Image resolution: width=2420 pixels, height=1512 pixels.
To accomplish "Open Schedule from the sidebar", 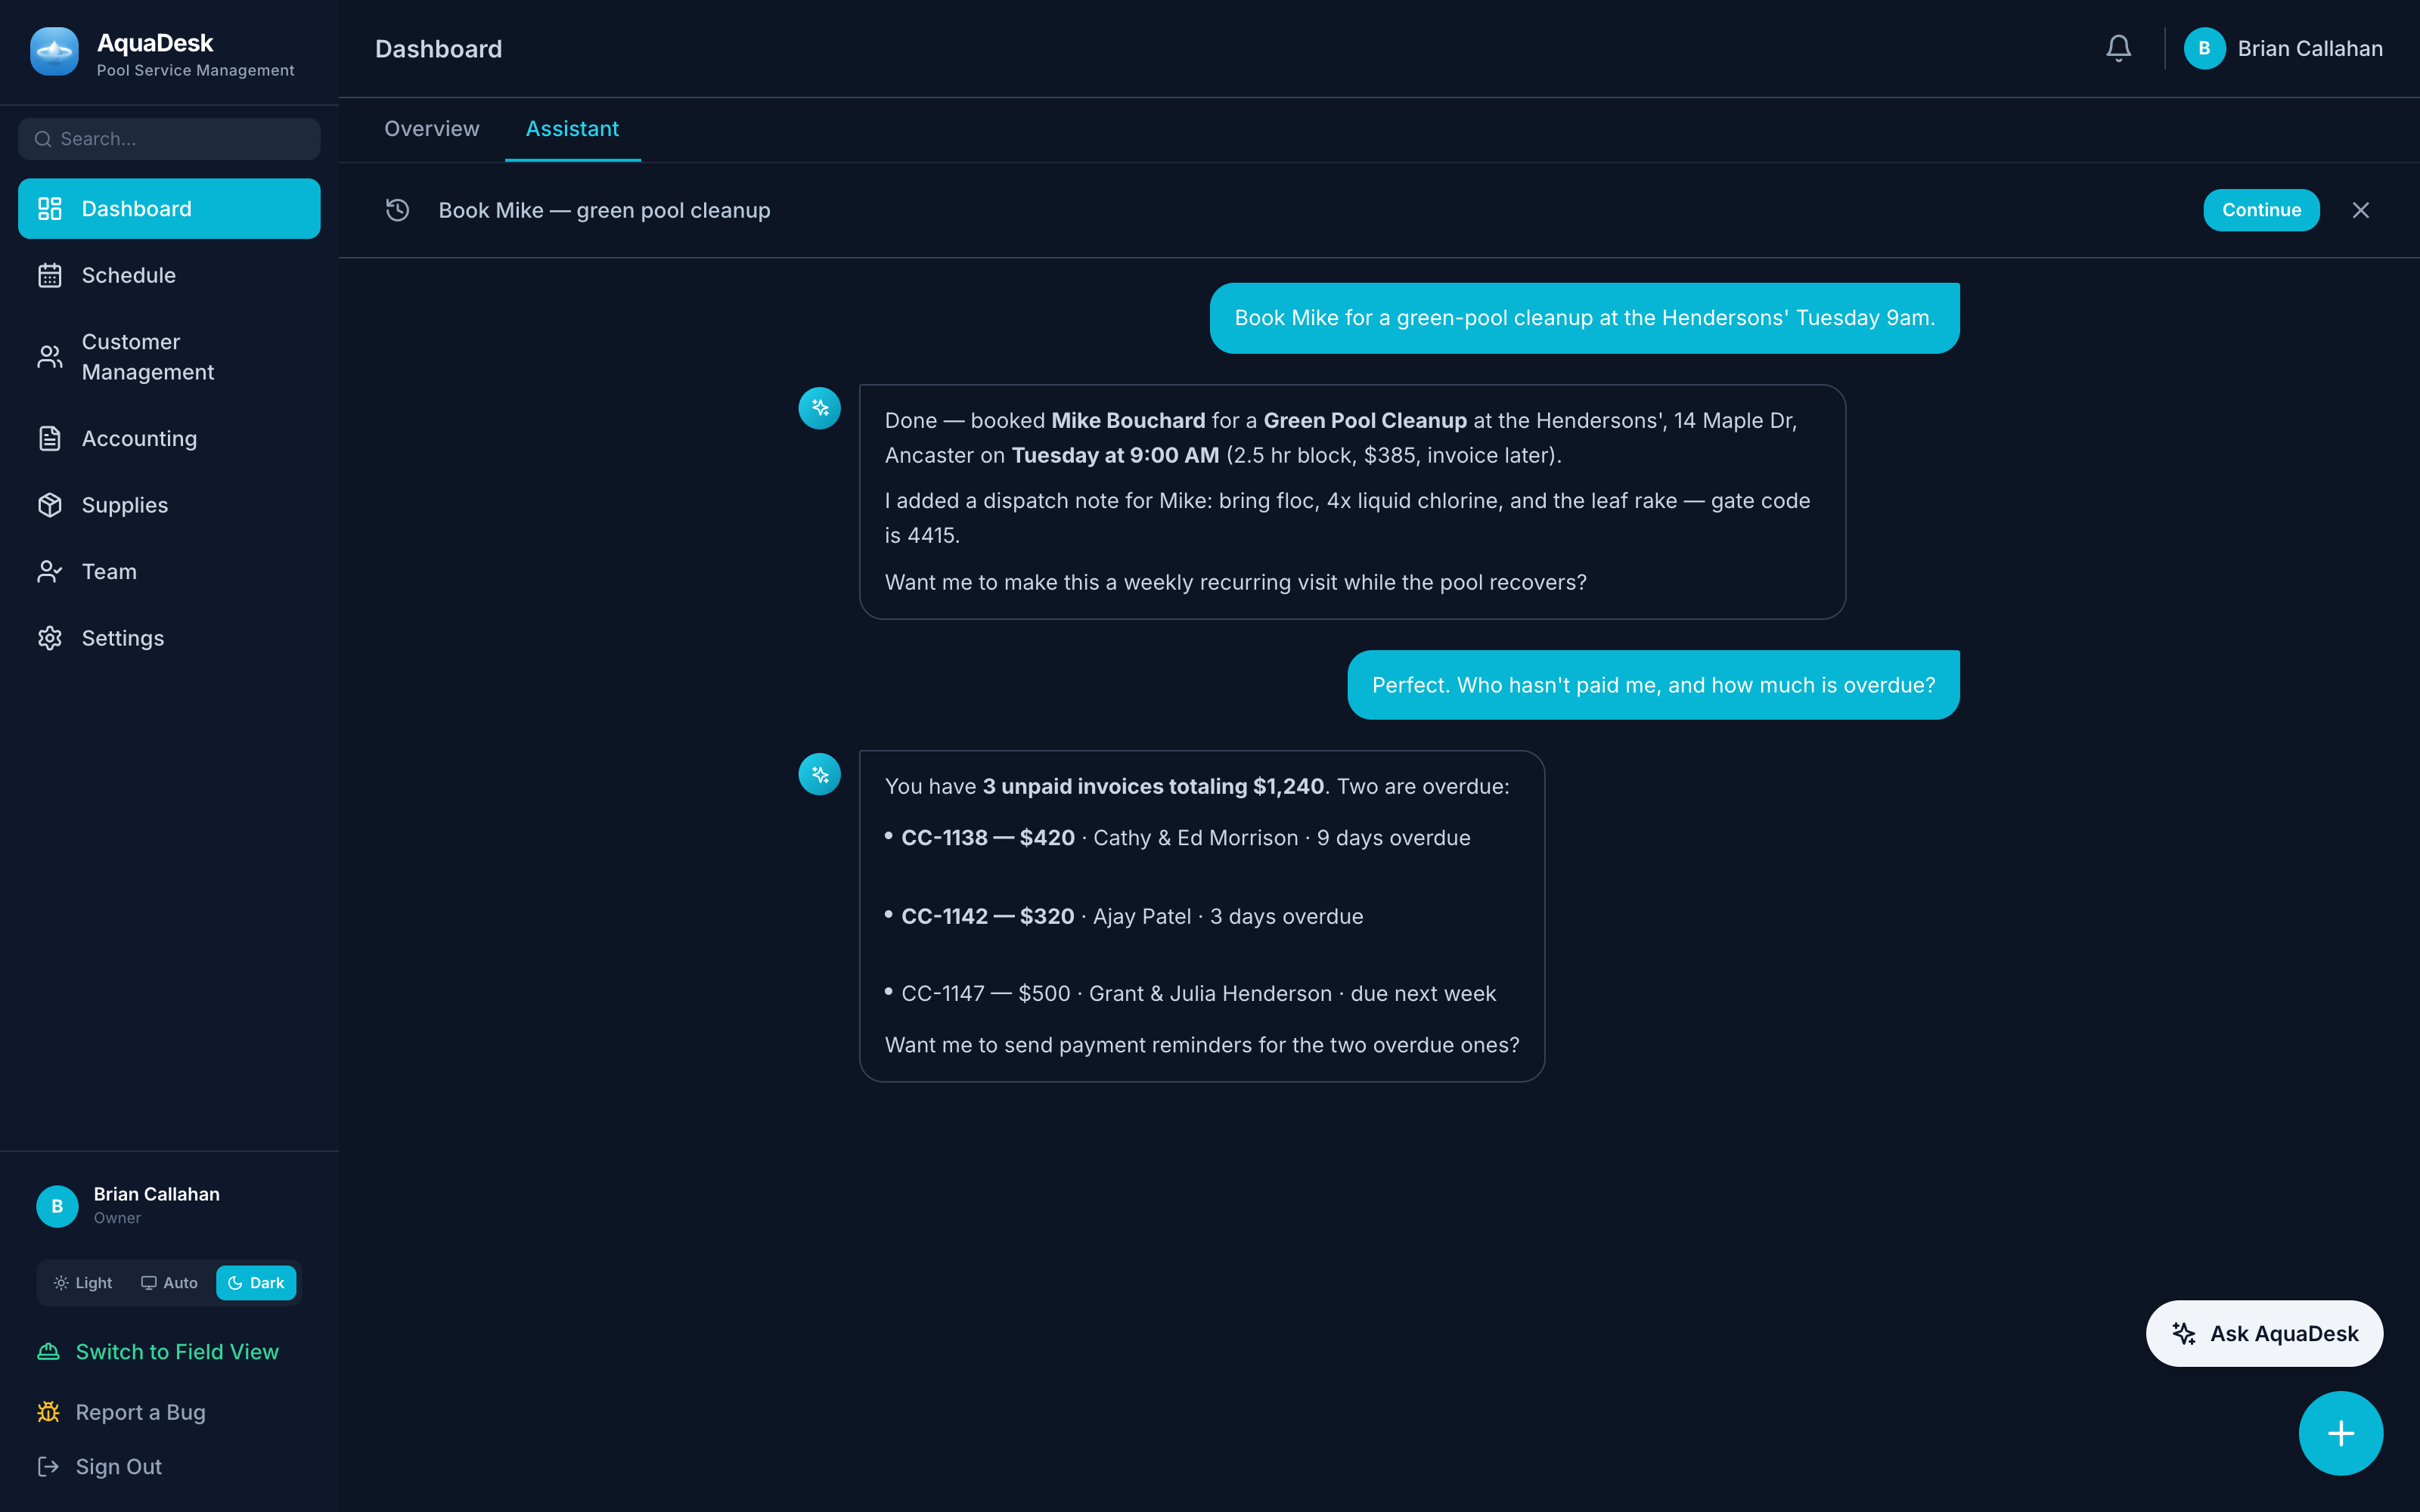I will click(x=169, y=275).
